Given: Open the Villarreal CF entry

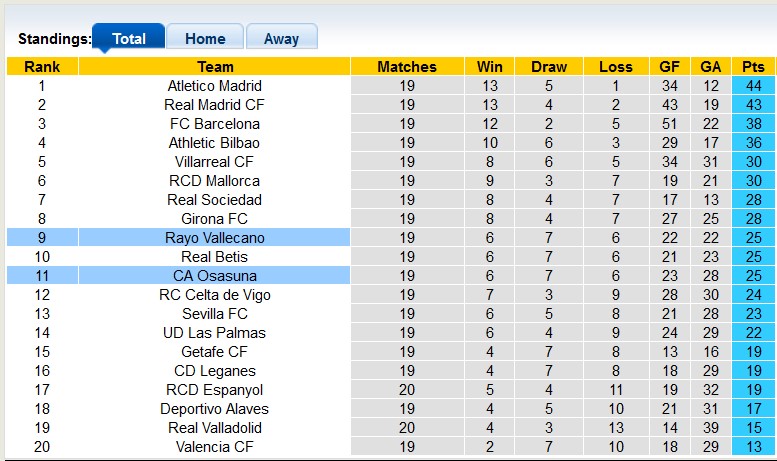Looking at the screenshot, I should pyautogui.click(x=215, y=162).
